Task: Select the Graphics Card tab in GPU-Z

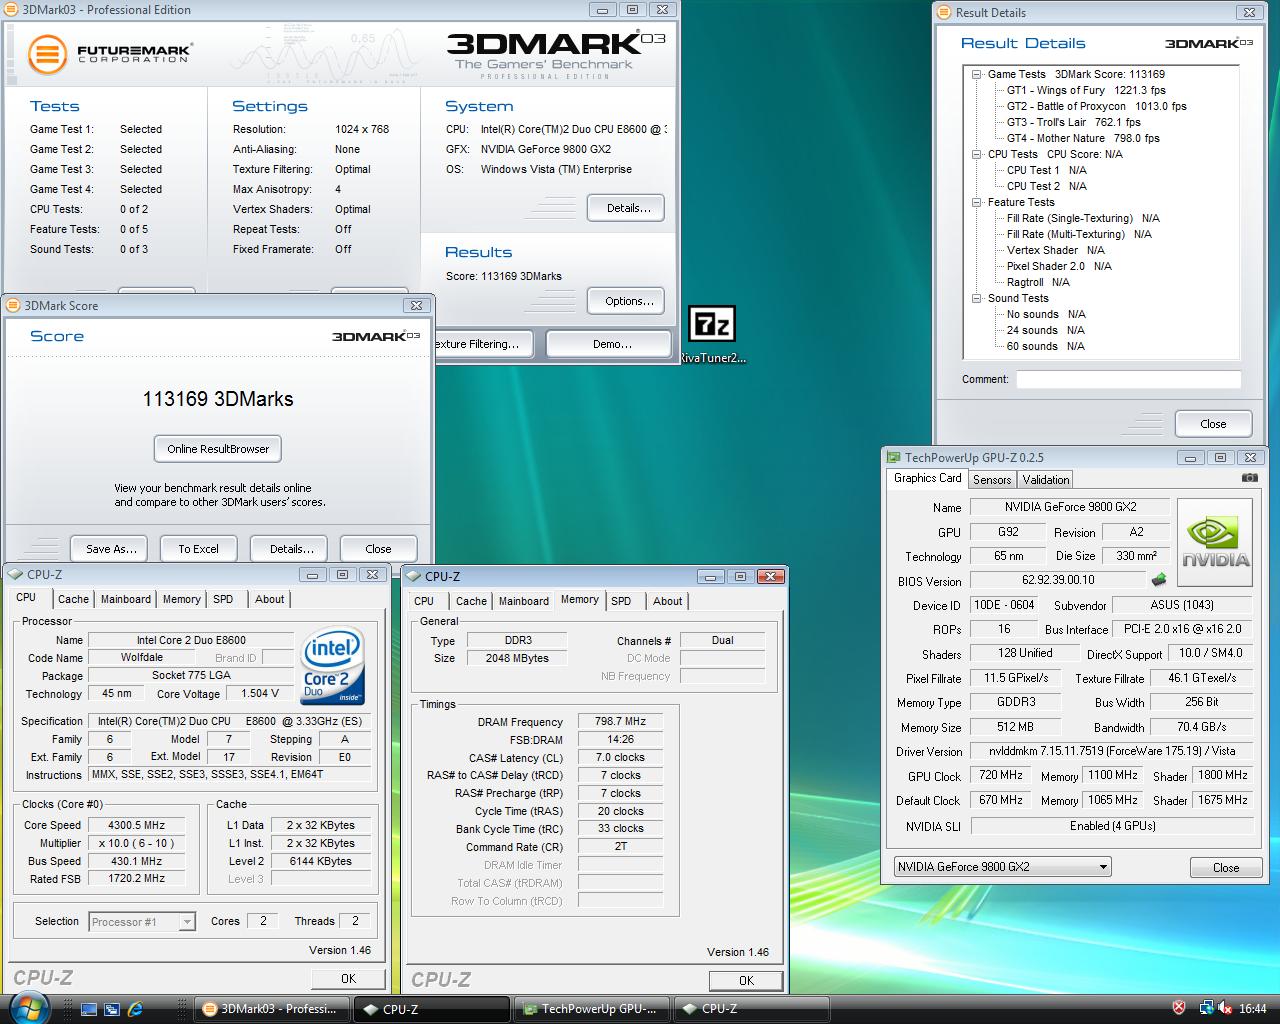Action: pos(927,478)
